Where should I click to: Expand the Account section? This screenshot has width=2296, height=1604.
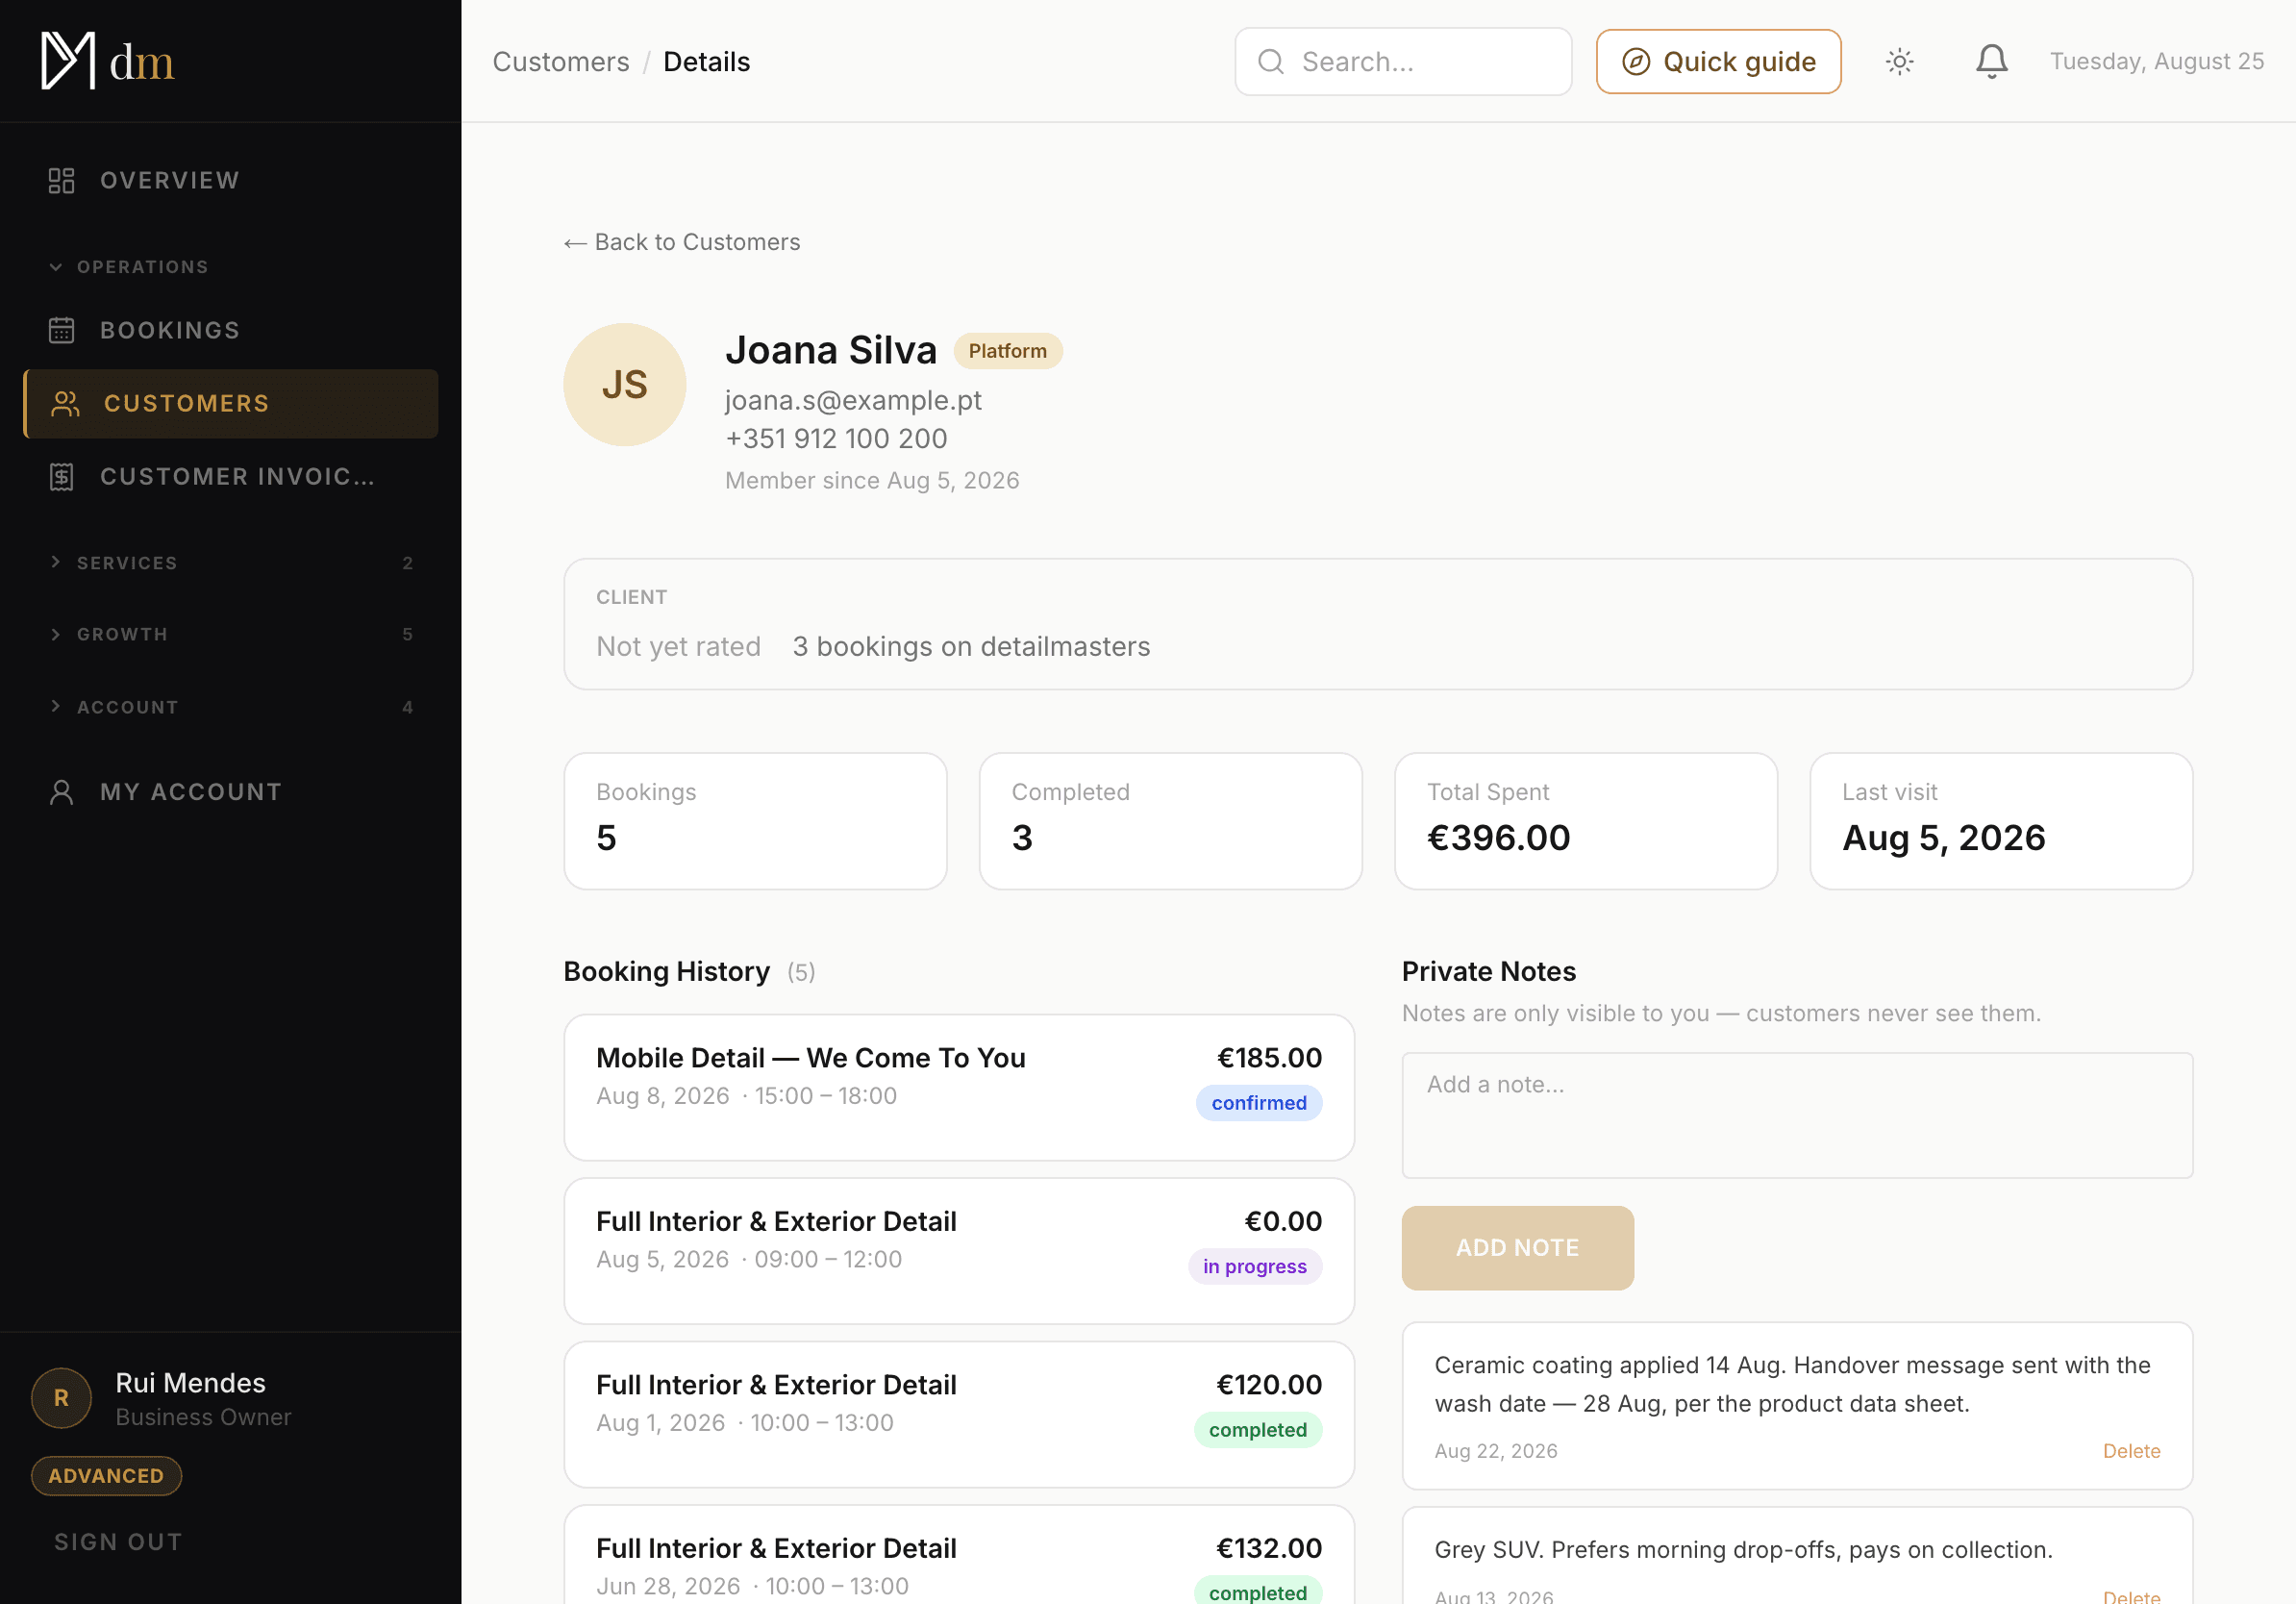(x=230, y=707)
